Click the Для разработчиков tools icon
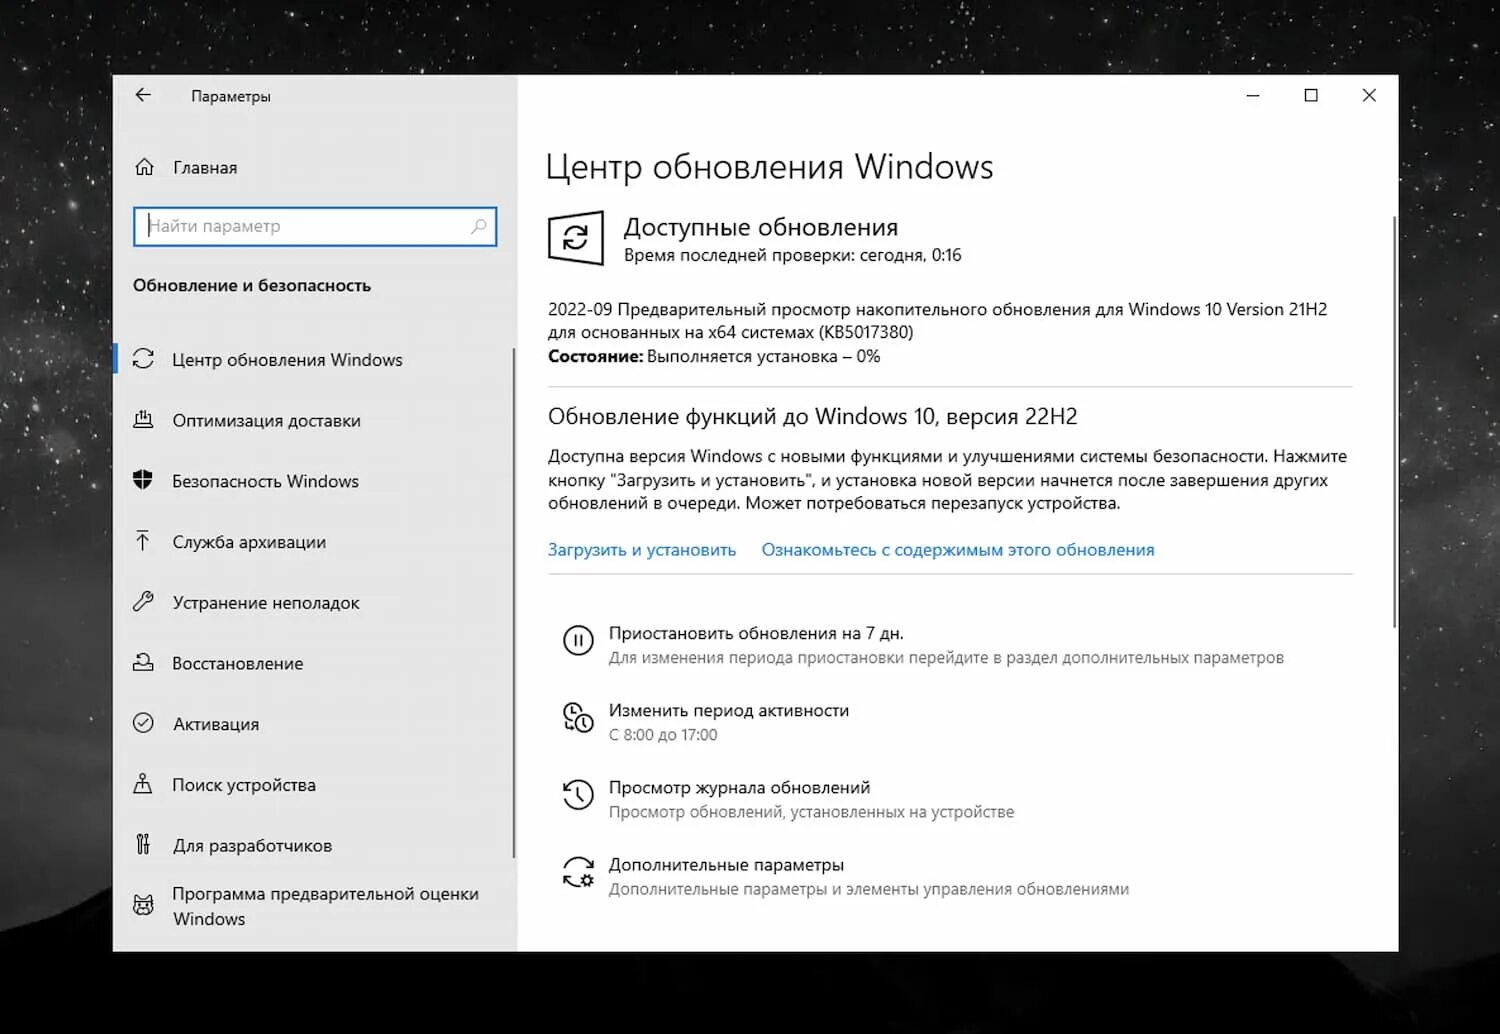Viewport: 1500px width, 1034px height. point(143,845)
